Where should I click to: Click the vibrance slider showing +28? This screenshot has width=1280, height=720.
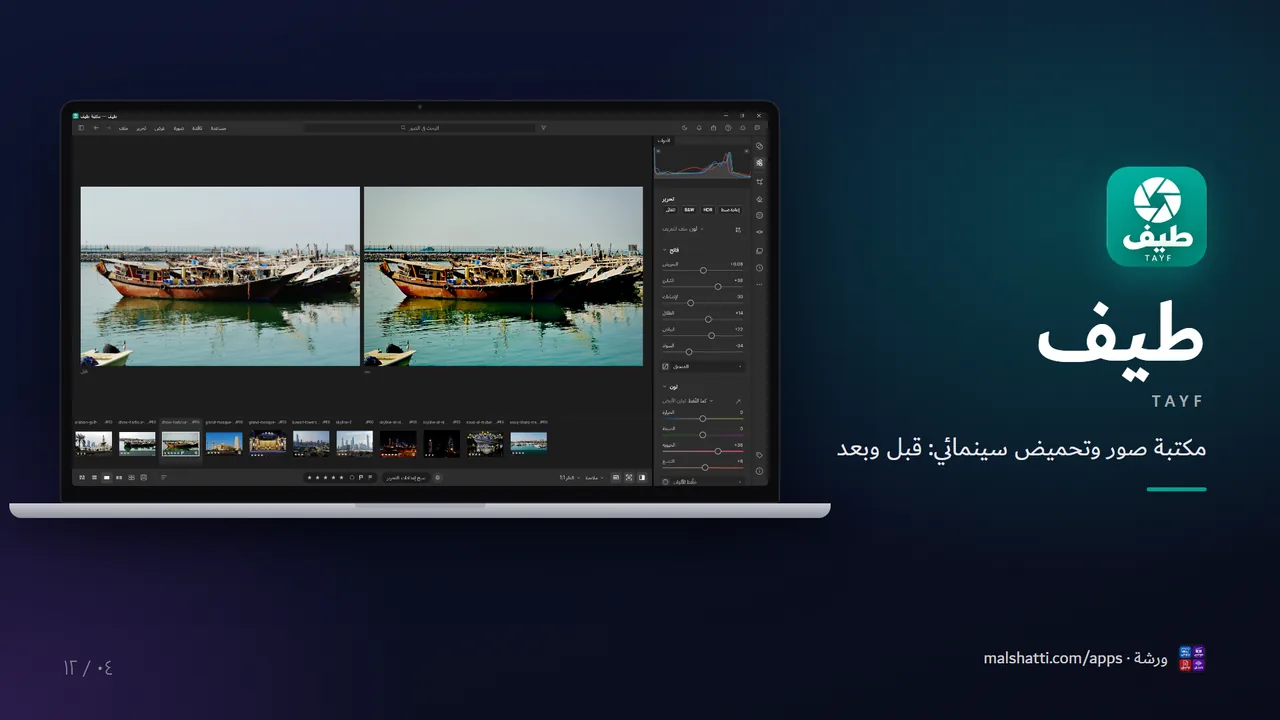(717, 451)
